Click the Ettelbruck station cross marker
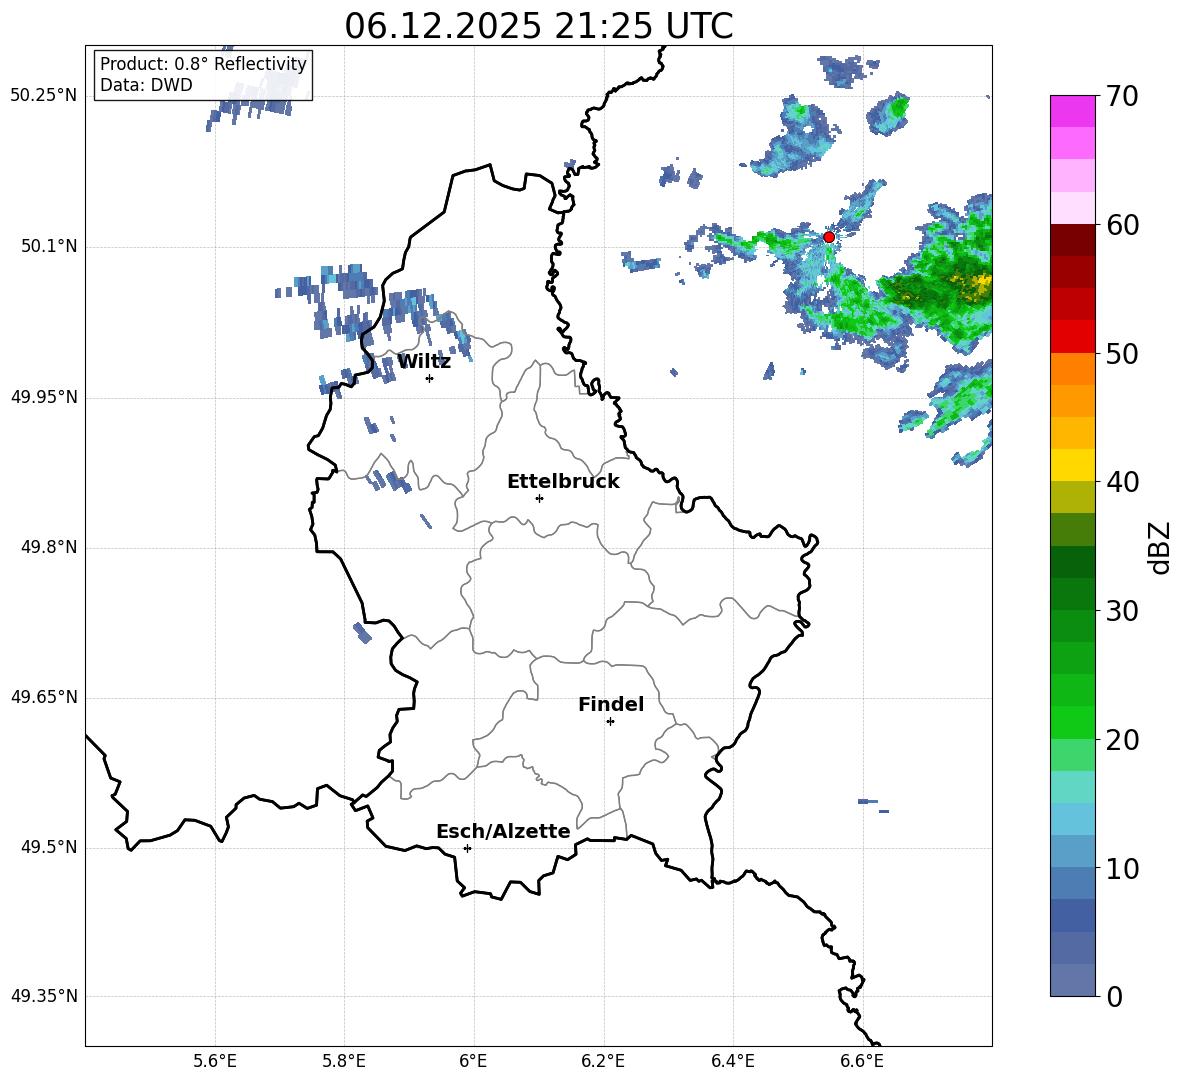1184x1081 pixels. (x=539, y=498)
